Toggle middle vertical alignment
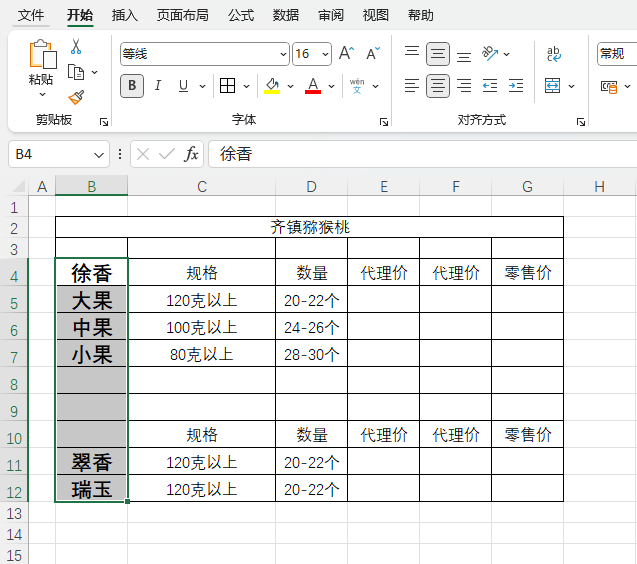The height and width of the screenshot is (564, 637). (438, 54)
